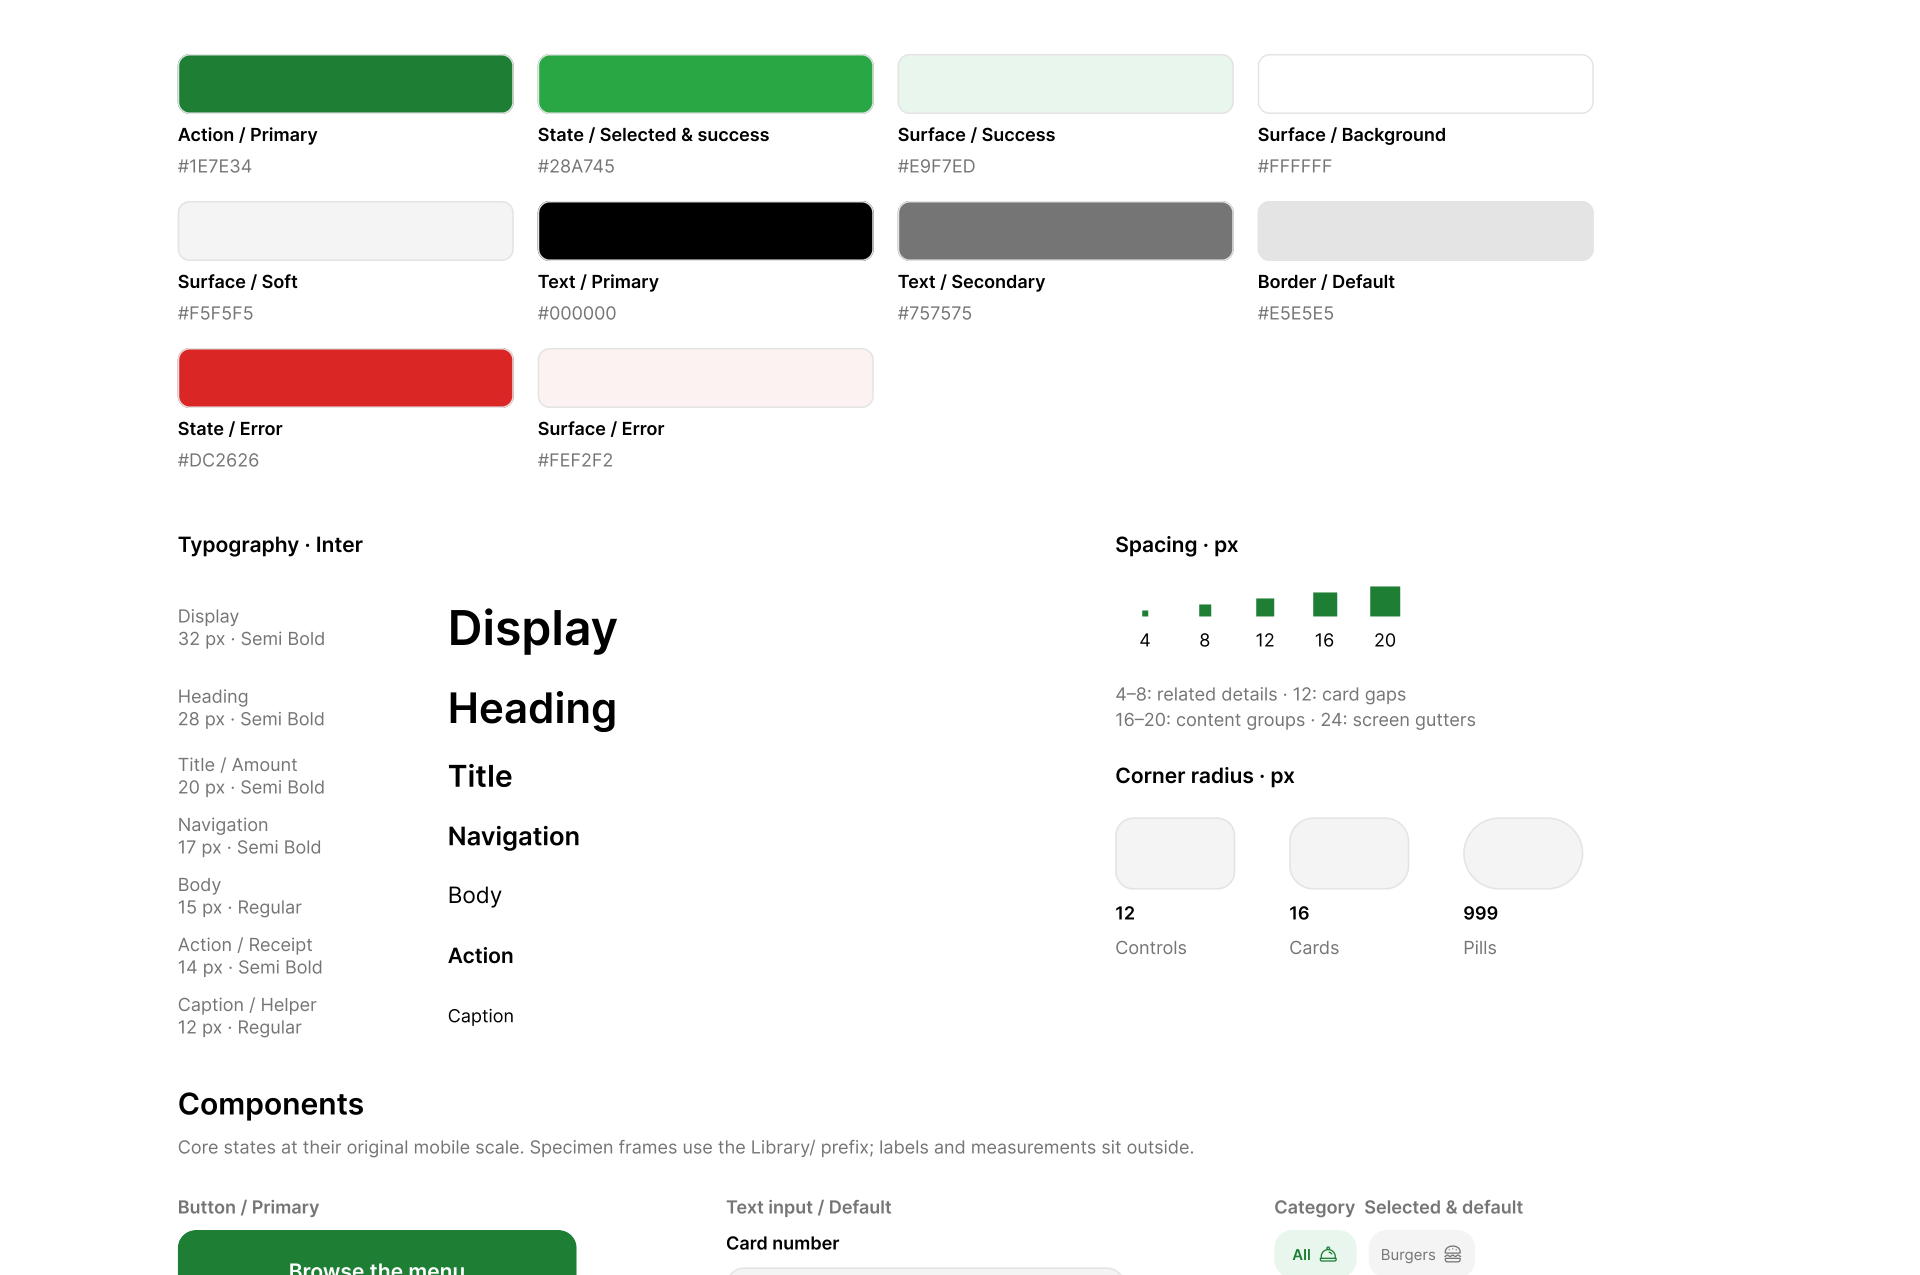Image resolution: width=1920 pixels, height=1275 pixels.
Task: Click the Components section heading
Action: (x=271, y=1104)
